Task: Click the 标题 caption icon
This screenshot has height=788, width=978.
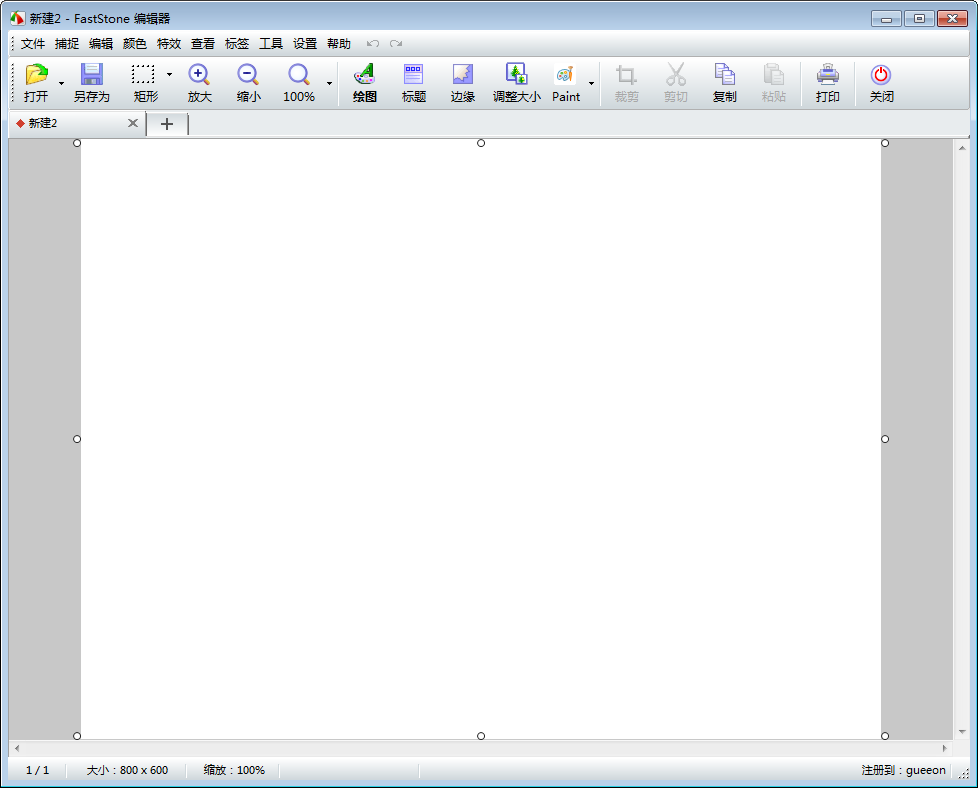Action: [x=414, y=75]
